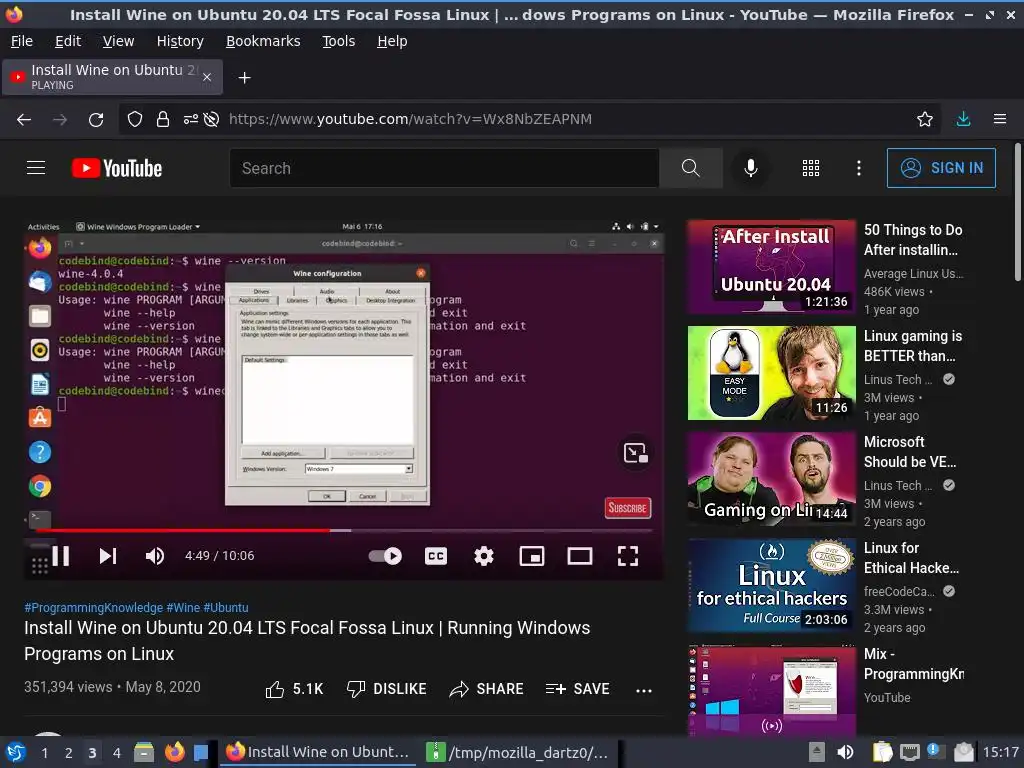Image resolution: width=1024 pixels, height=768 pixels.
Task: Open YouTube settings three-dot menu
Action: (859, 168)
